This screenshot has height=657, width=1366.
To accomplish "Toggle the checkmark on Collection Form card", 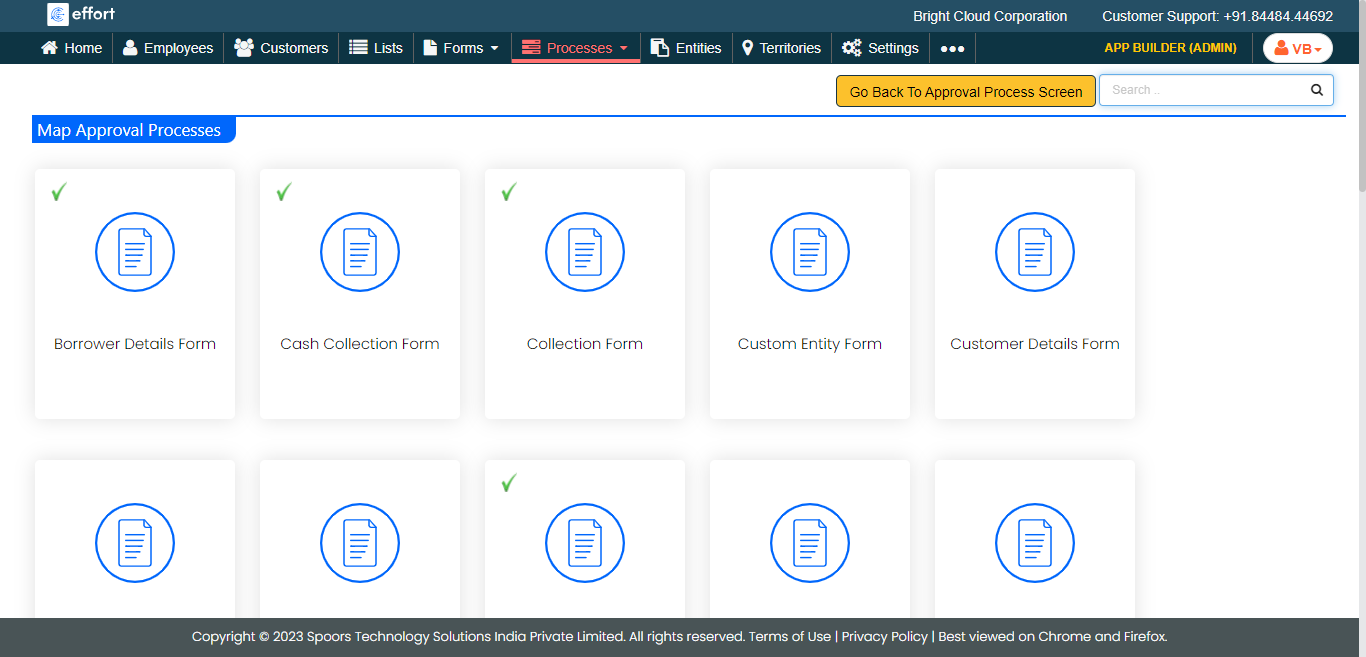I will 509,192.
